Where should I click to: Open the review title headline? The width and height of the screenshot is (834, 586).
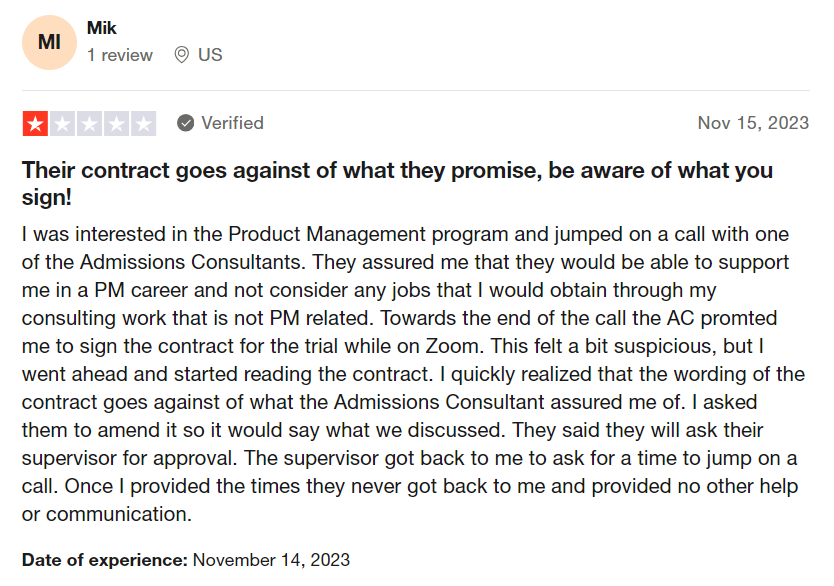pos(397,183)
